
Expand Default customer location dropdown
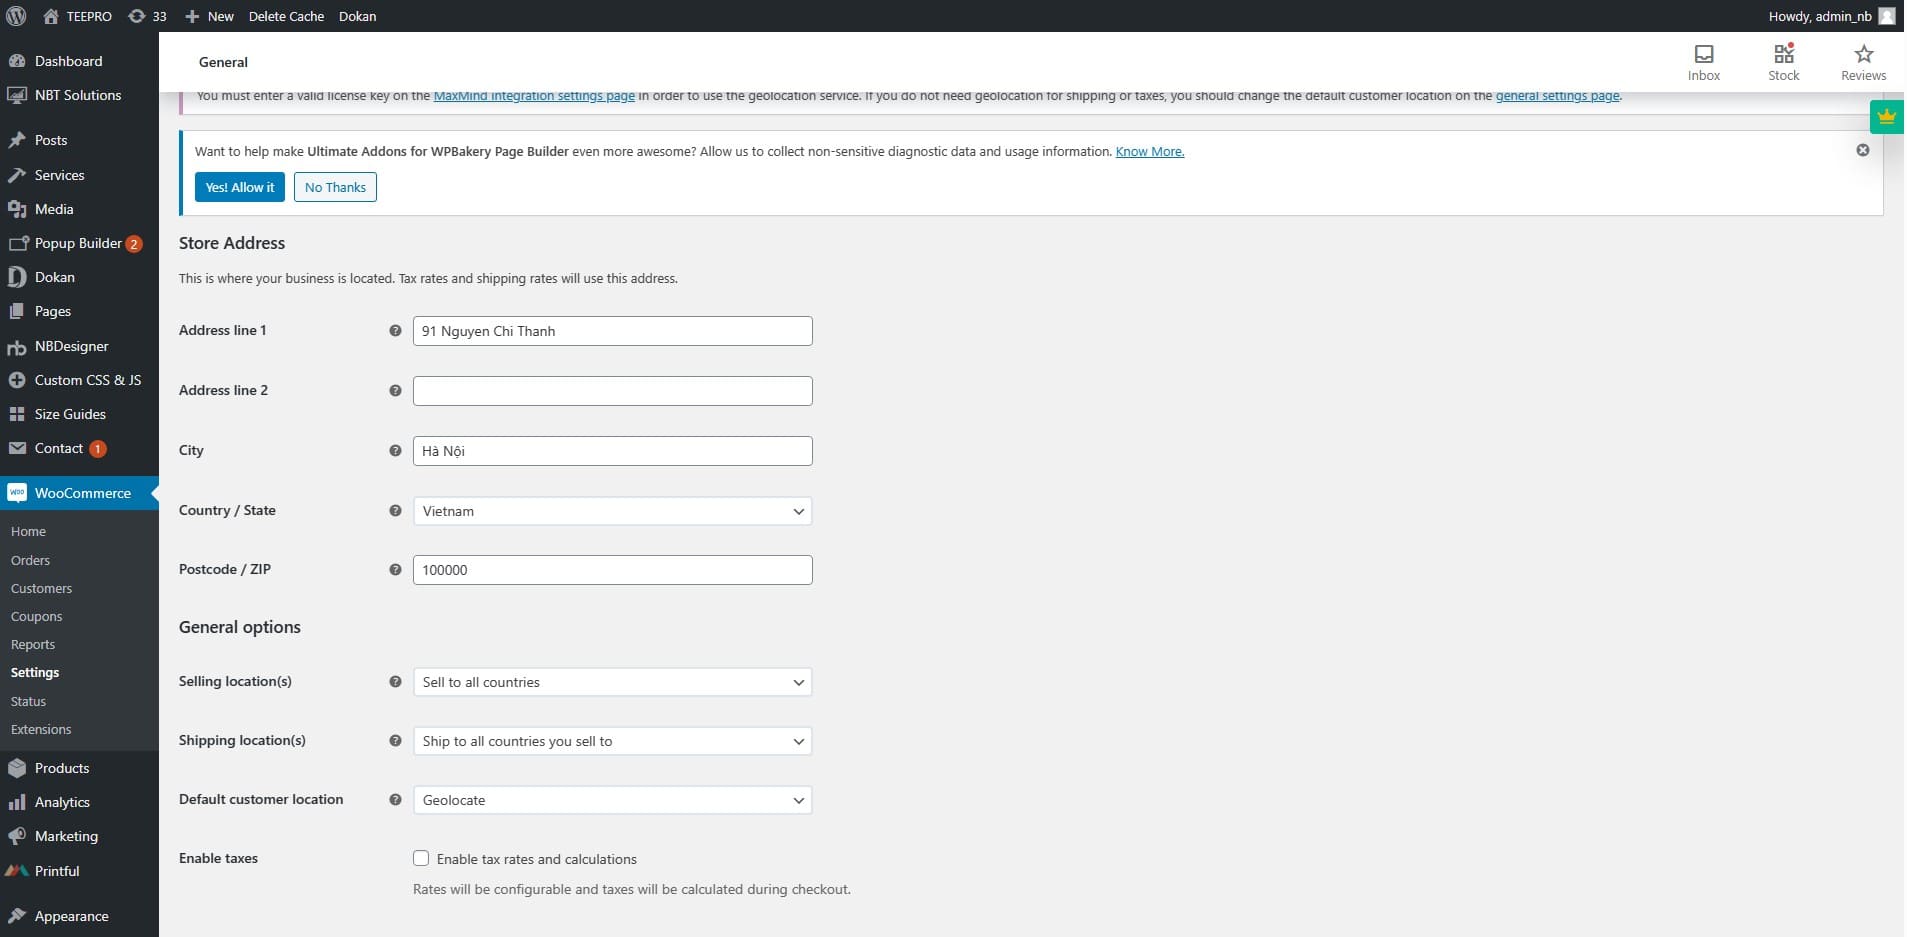pyautogui.click(x=612, y=800)
